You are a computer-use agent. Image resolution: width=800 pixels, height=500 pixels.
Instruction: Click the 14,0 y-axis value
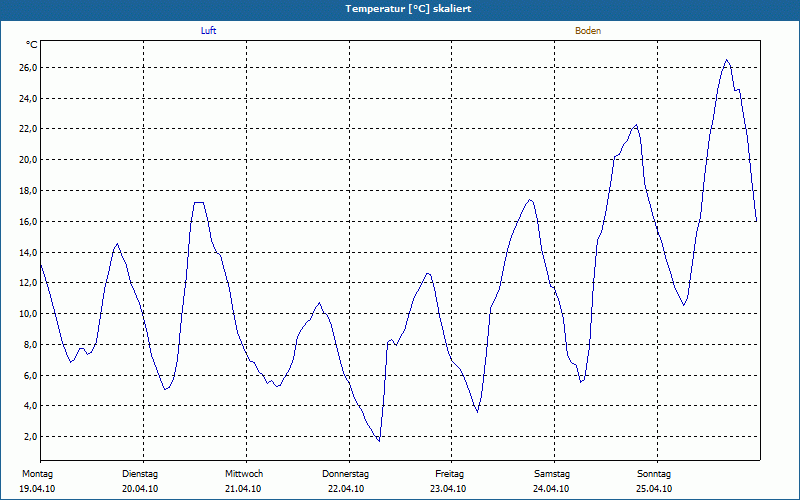pyautogui.click(x=29, y=252)
